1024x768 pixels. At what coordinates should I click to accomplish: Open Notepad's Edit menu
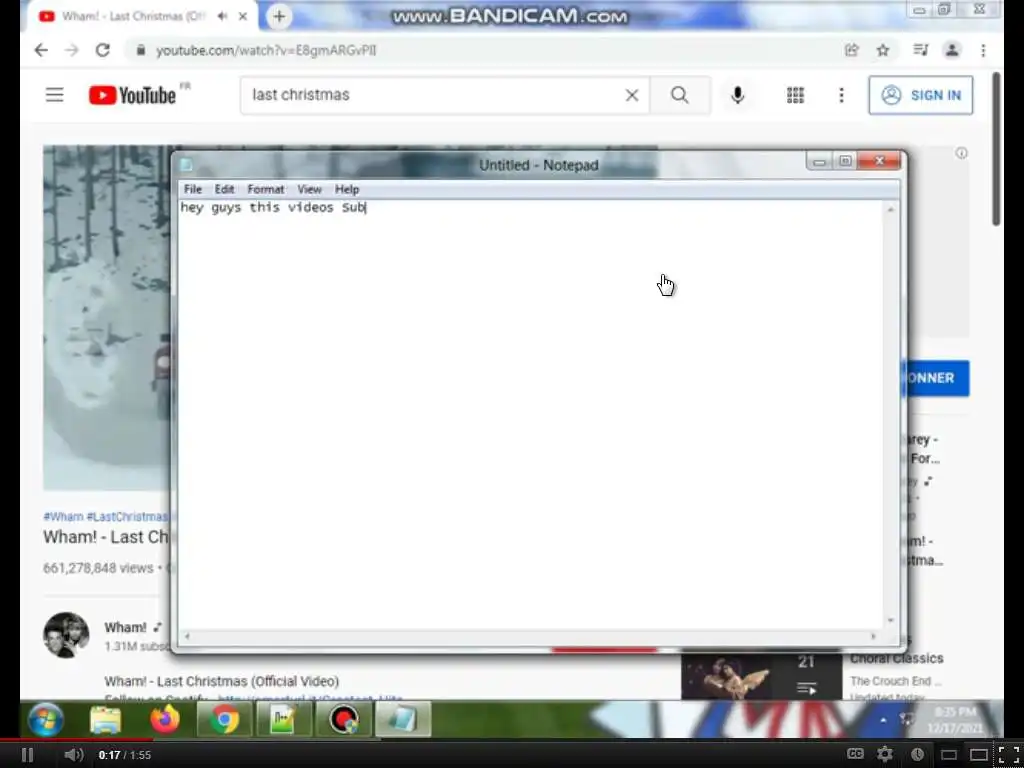coord(224,189)
